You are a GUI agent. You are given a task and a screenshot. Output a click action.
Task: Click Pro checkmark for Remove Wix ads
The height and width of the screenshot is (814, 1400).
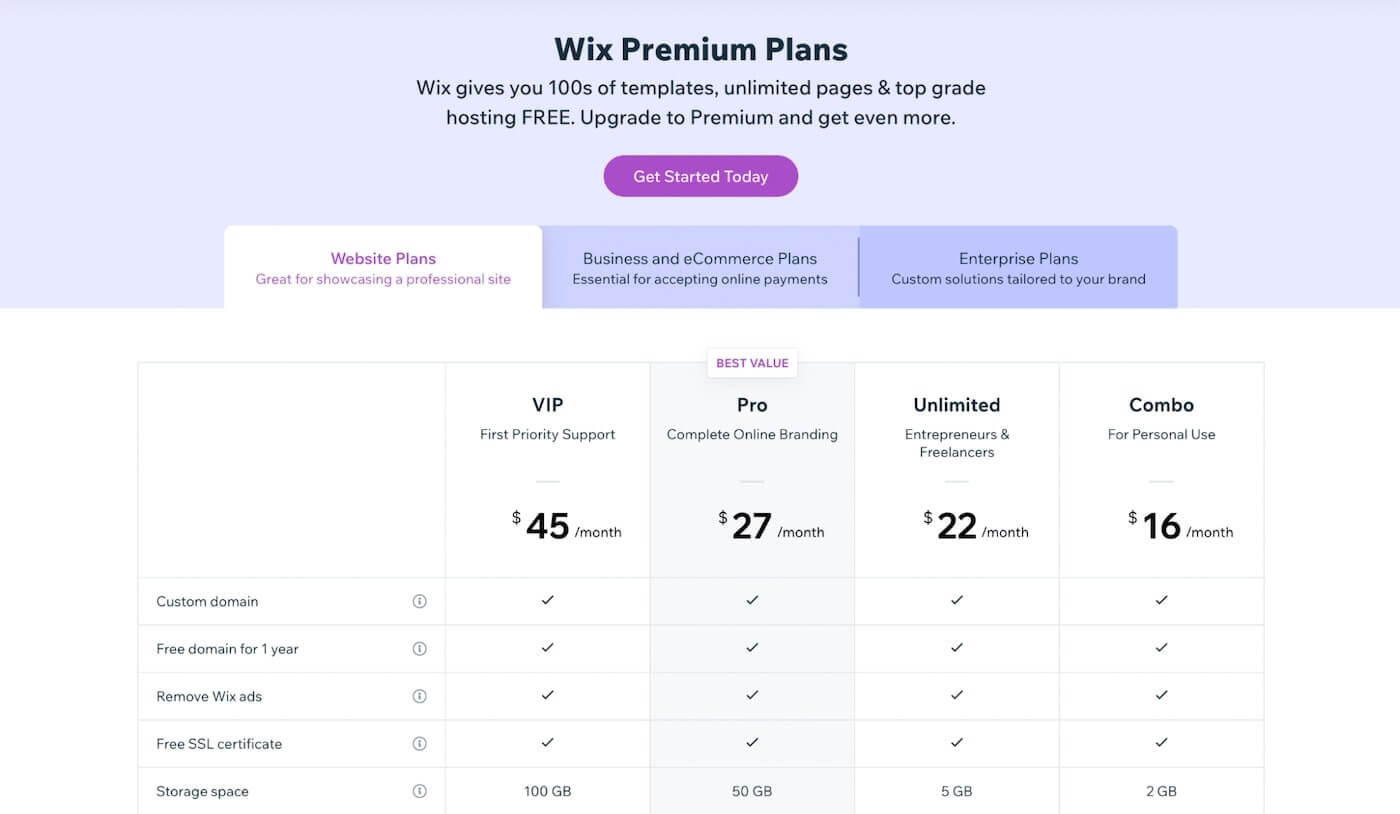coord(752,695)
